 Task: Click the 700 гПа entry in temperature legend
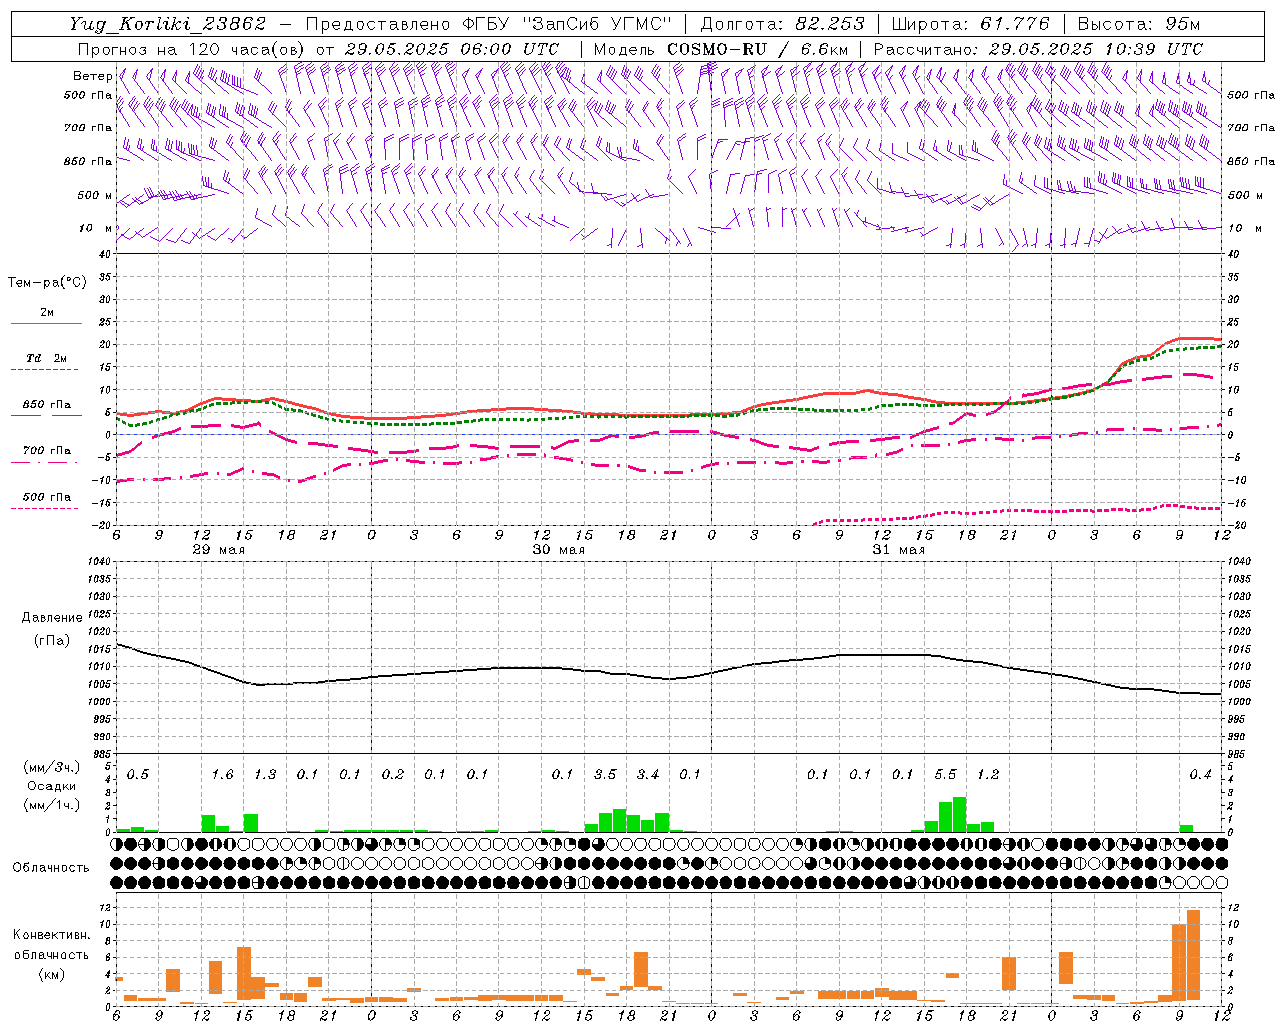pyautogui.click(x=46, y=451)
